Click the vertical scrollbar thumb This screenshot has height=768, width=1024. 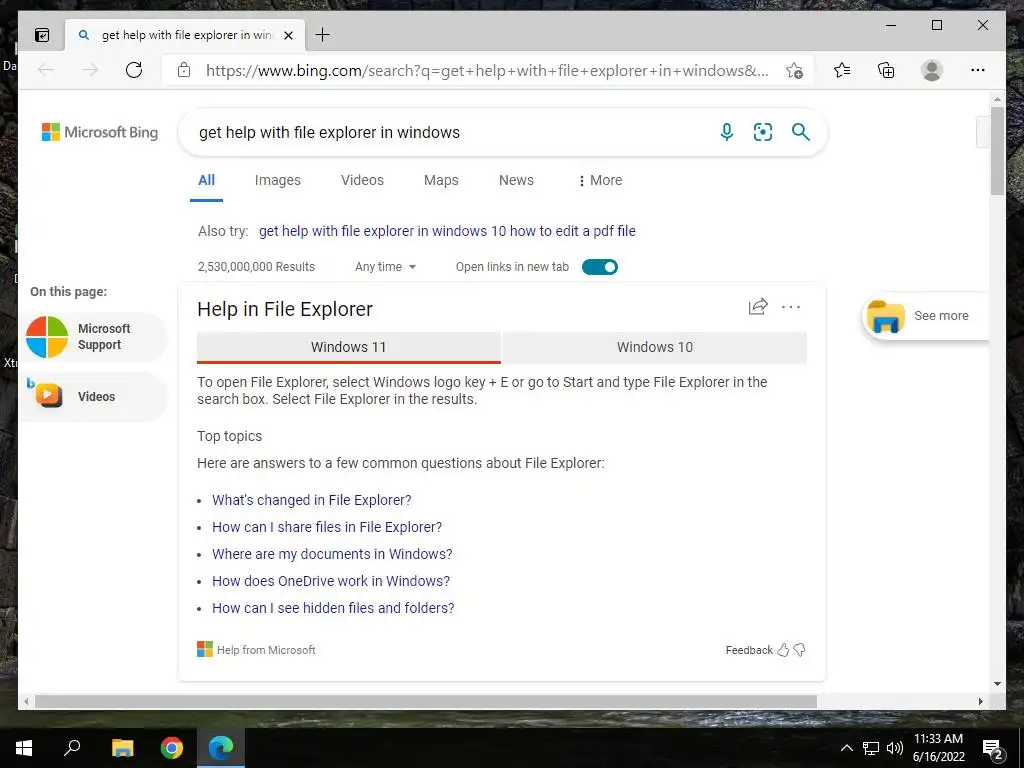click(997, 150)
